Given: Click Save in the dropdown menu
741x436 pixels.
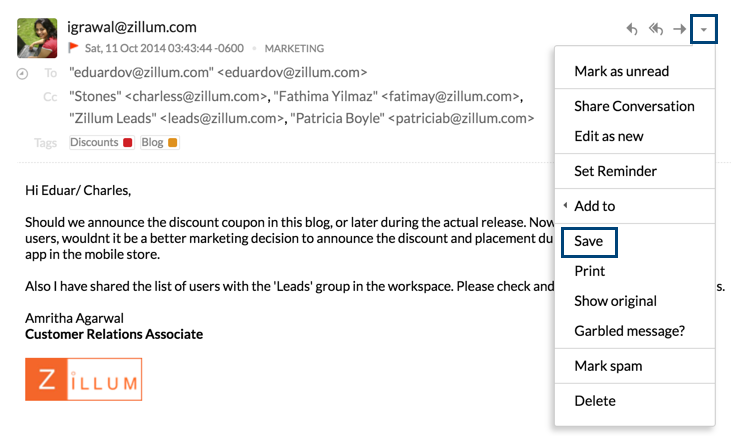Looking at the screenshot, I should (x=589, y=242).
